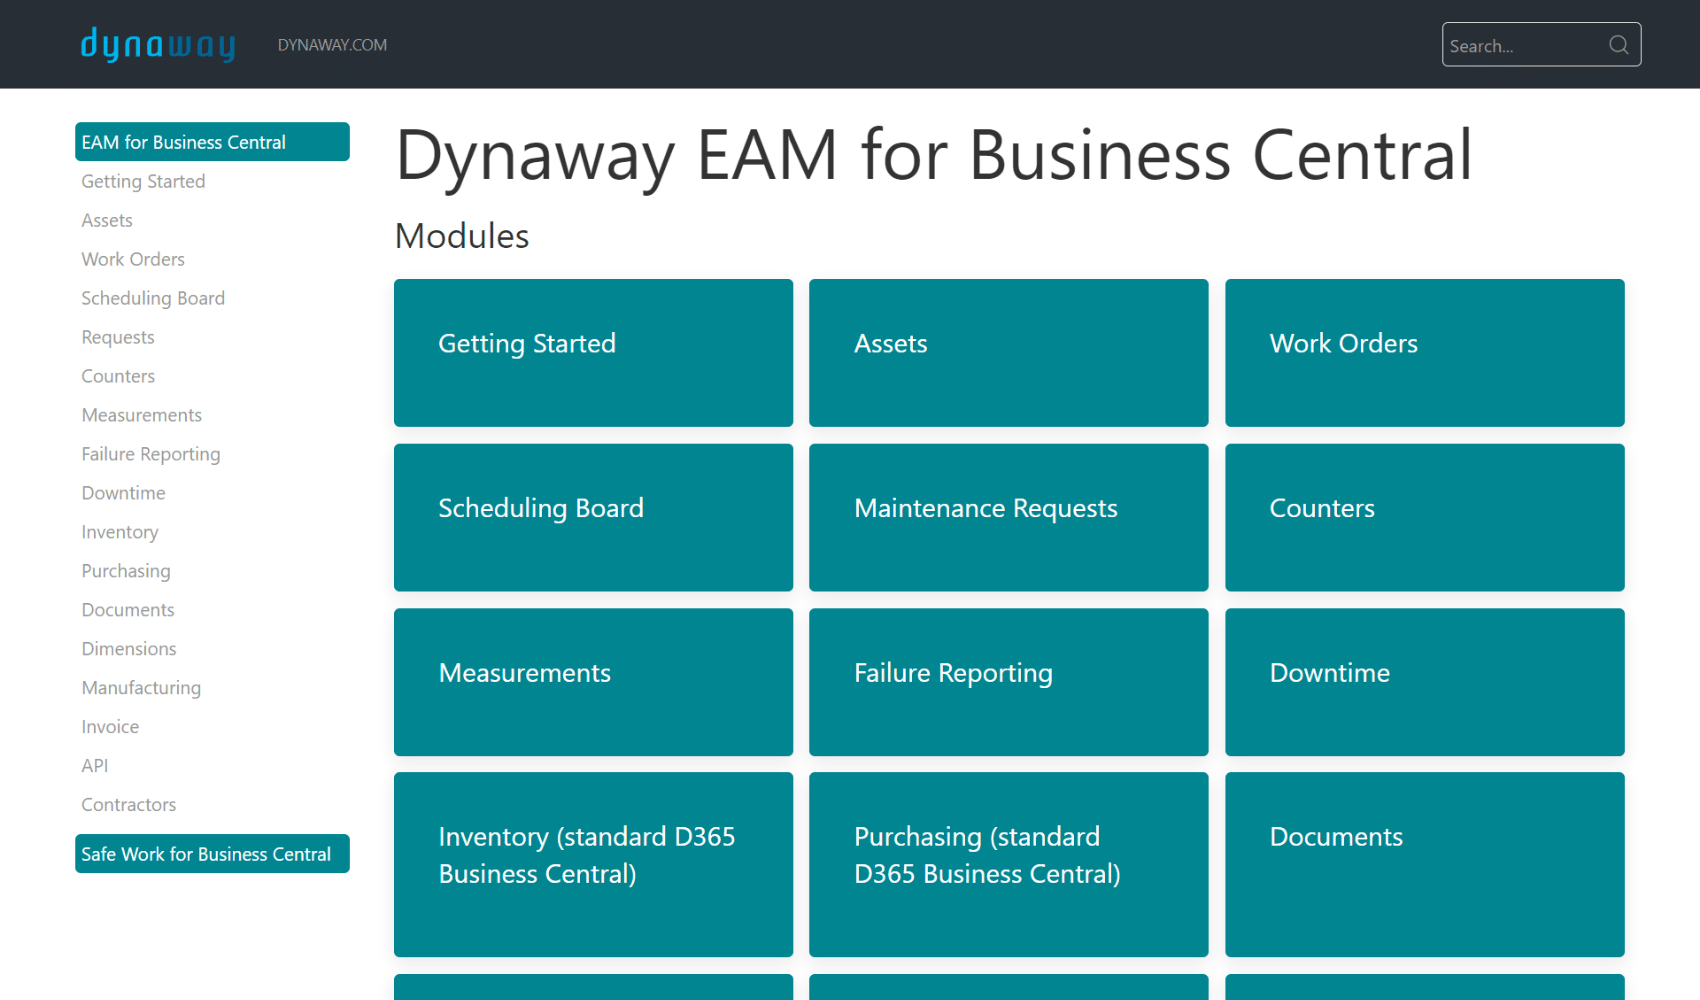Open Inventory (standard D365 Business Central) tile
This screenshot has width=1700, height=1000.
593,865
